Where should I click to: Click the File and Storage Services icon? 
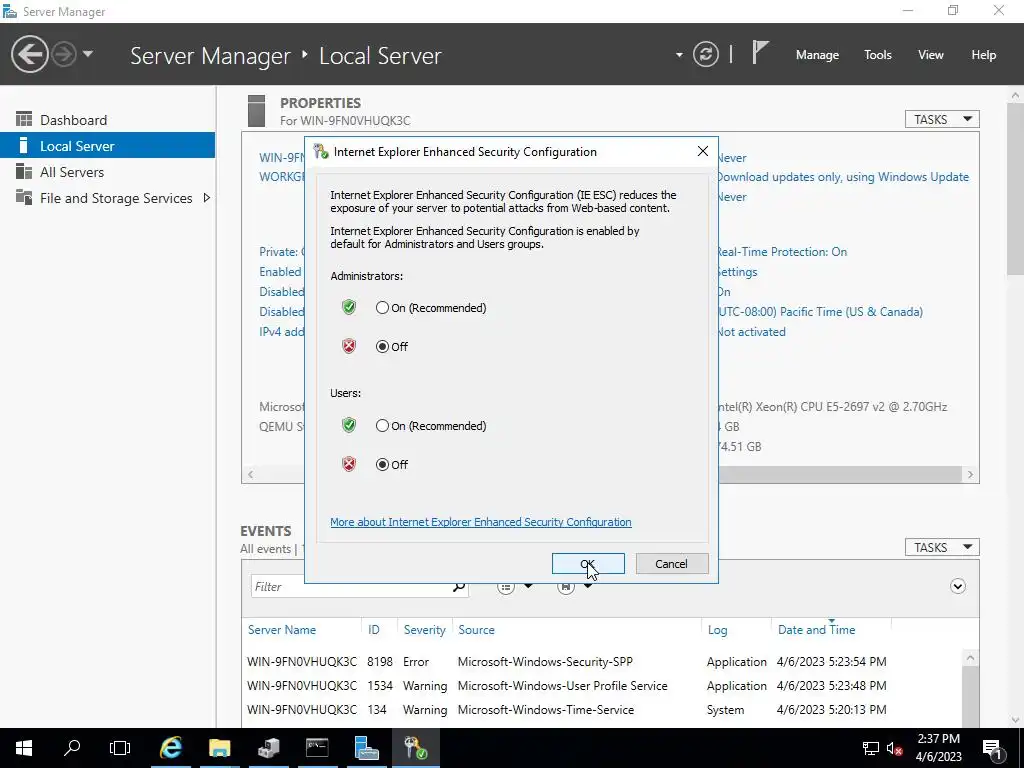24,197
